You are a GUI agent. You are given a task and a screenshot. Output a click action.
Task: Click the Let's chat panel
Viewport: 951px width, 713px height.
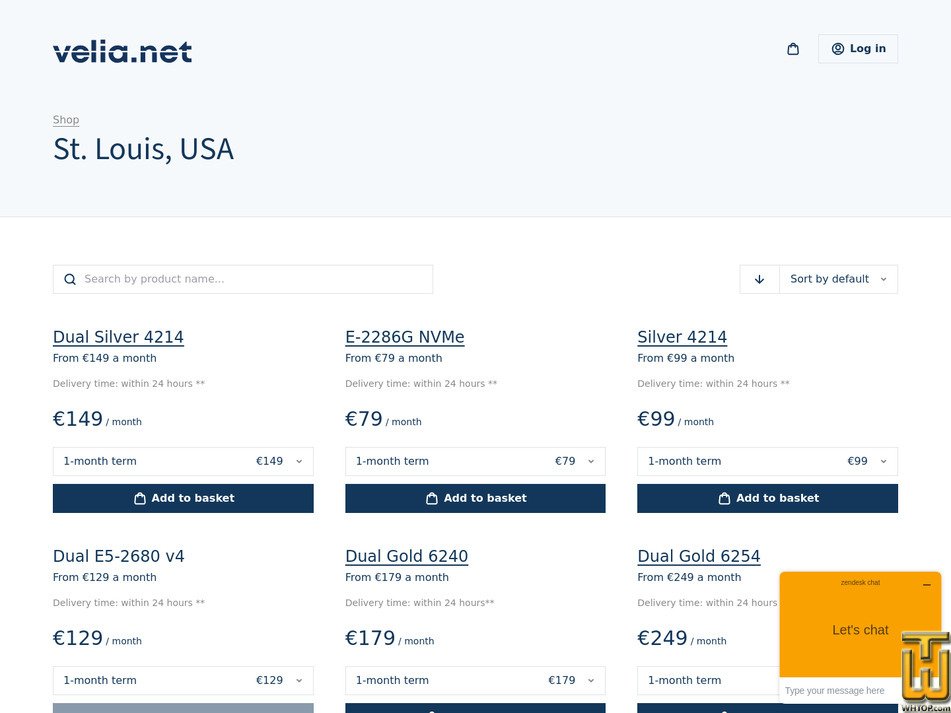tap(860, 631)
